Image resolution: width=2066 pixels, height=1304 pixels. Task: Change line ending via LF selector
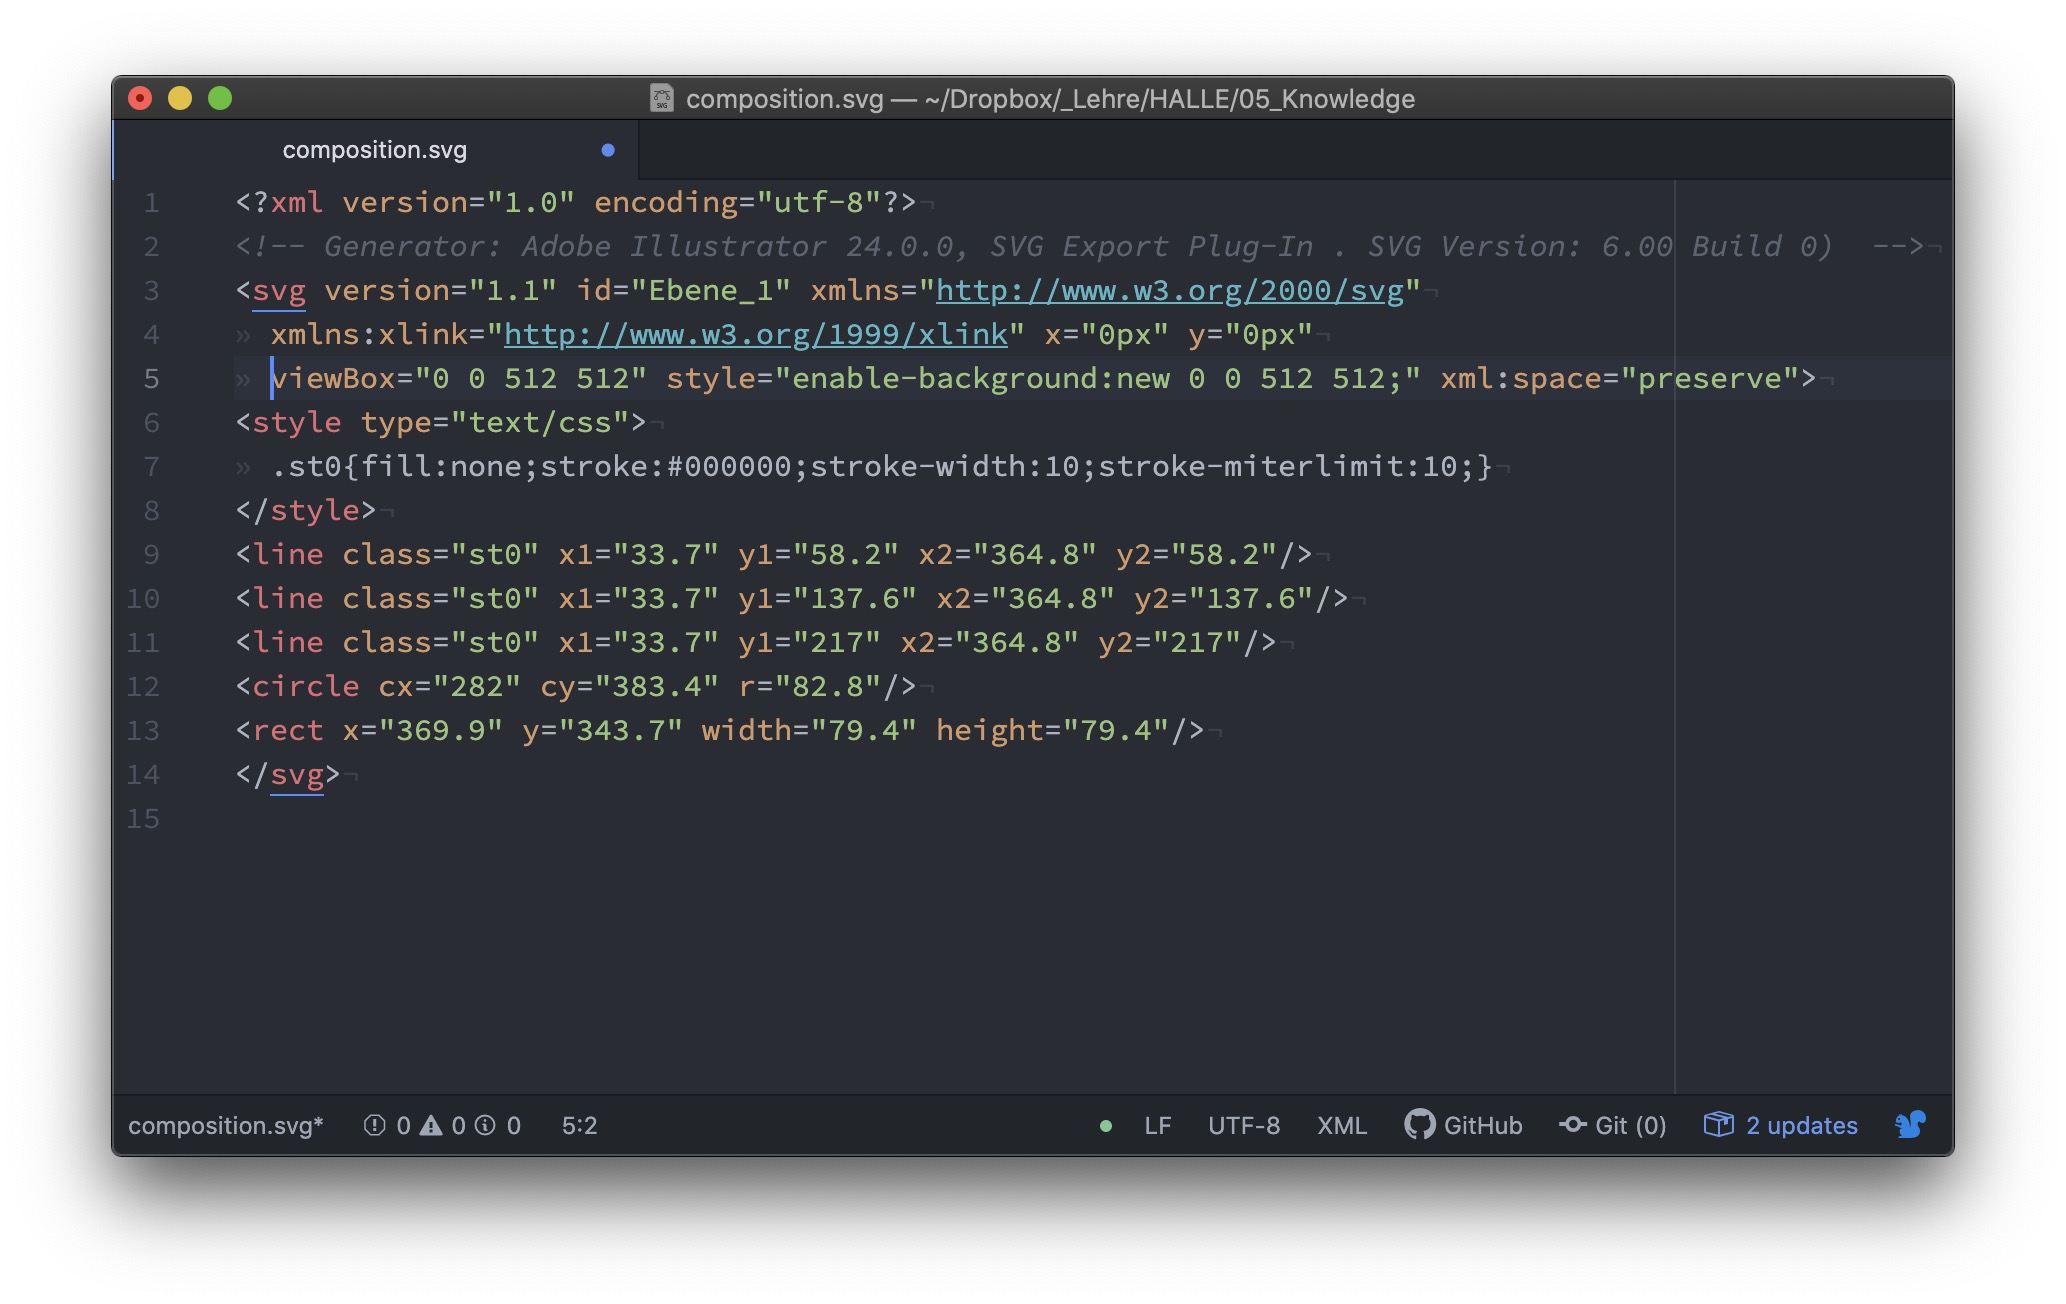point(1157,1125)
